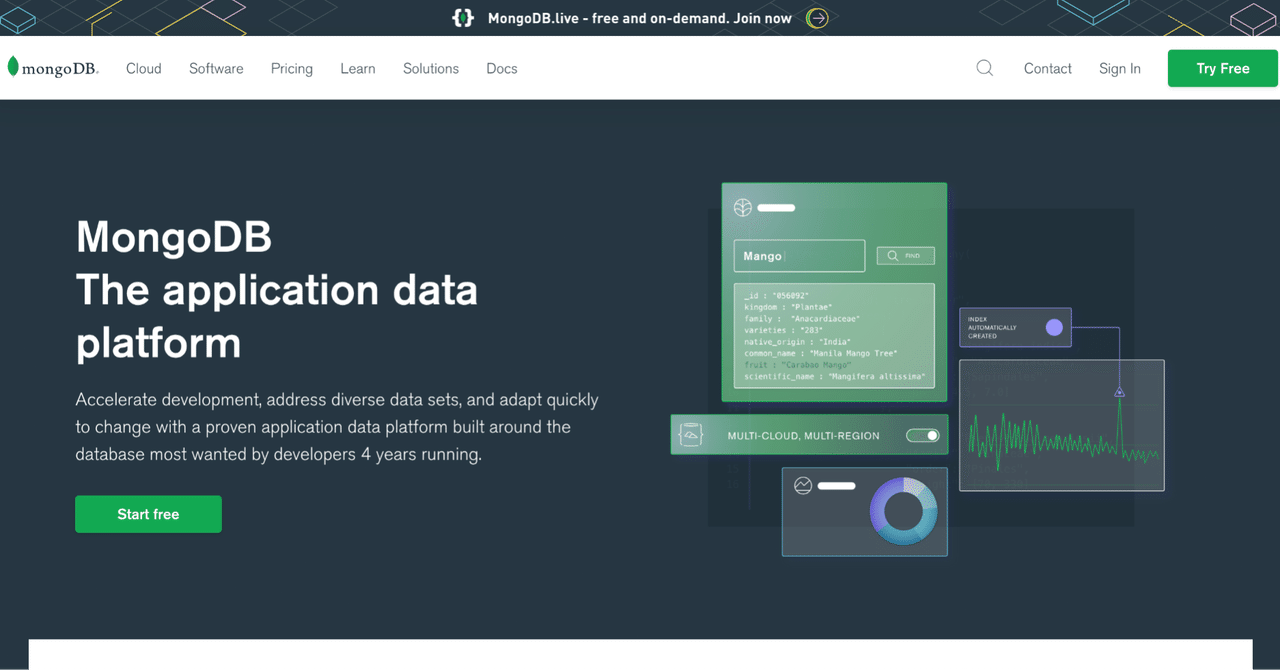1280x670 pixels.
Task: Click the curly braces icon in the top banner
Action: tap(461, 17)
